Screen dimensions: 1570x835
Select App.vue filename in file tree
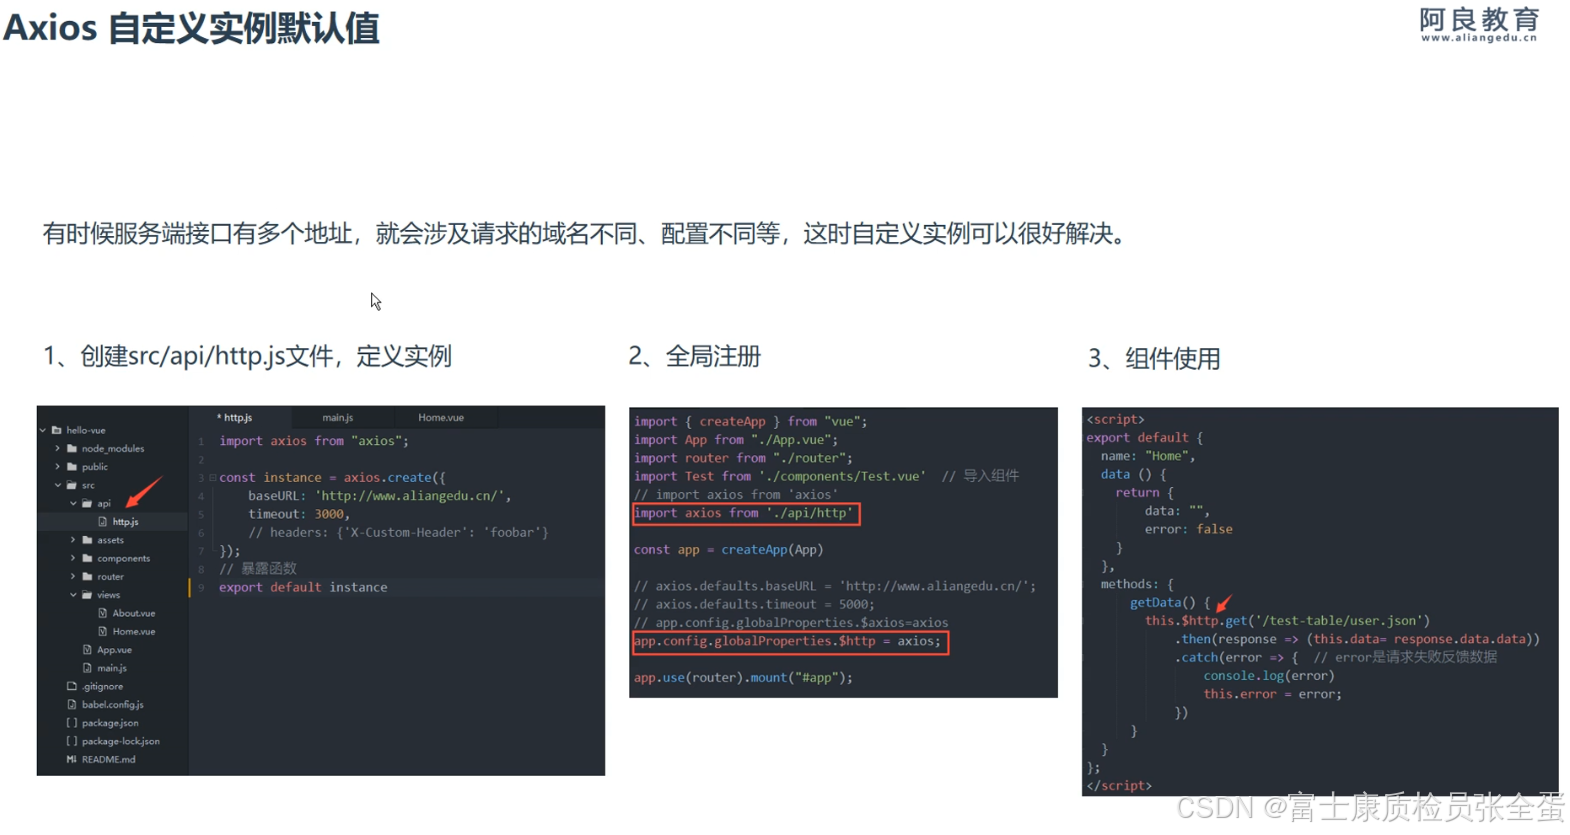115,650
